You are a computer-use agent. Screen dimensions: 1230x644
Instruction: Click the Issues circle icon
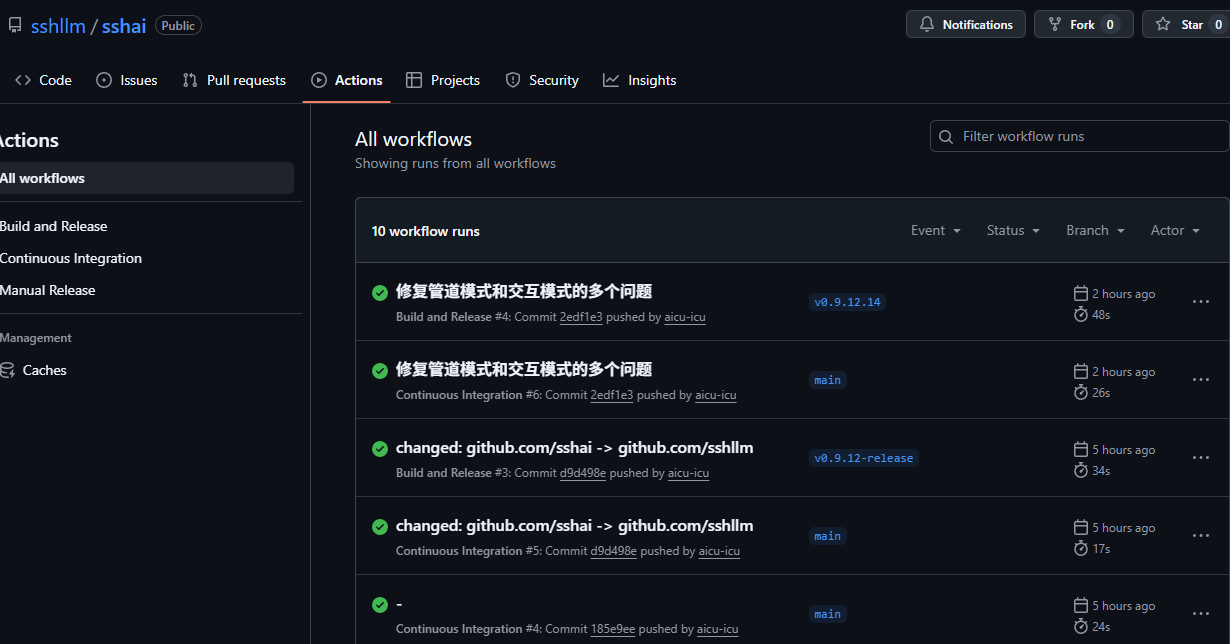pyautogui.click(x=104, y=80)
